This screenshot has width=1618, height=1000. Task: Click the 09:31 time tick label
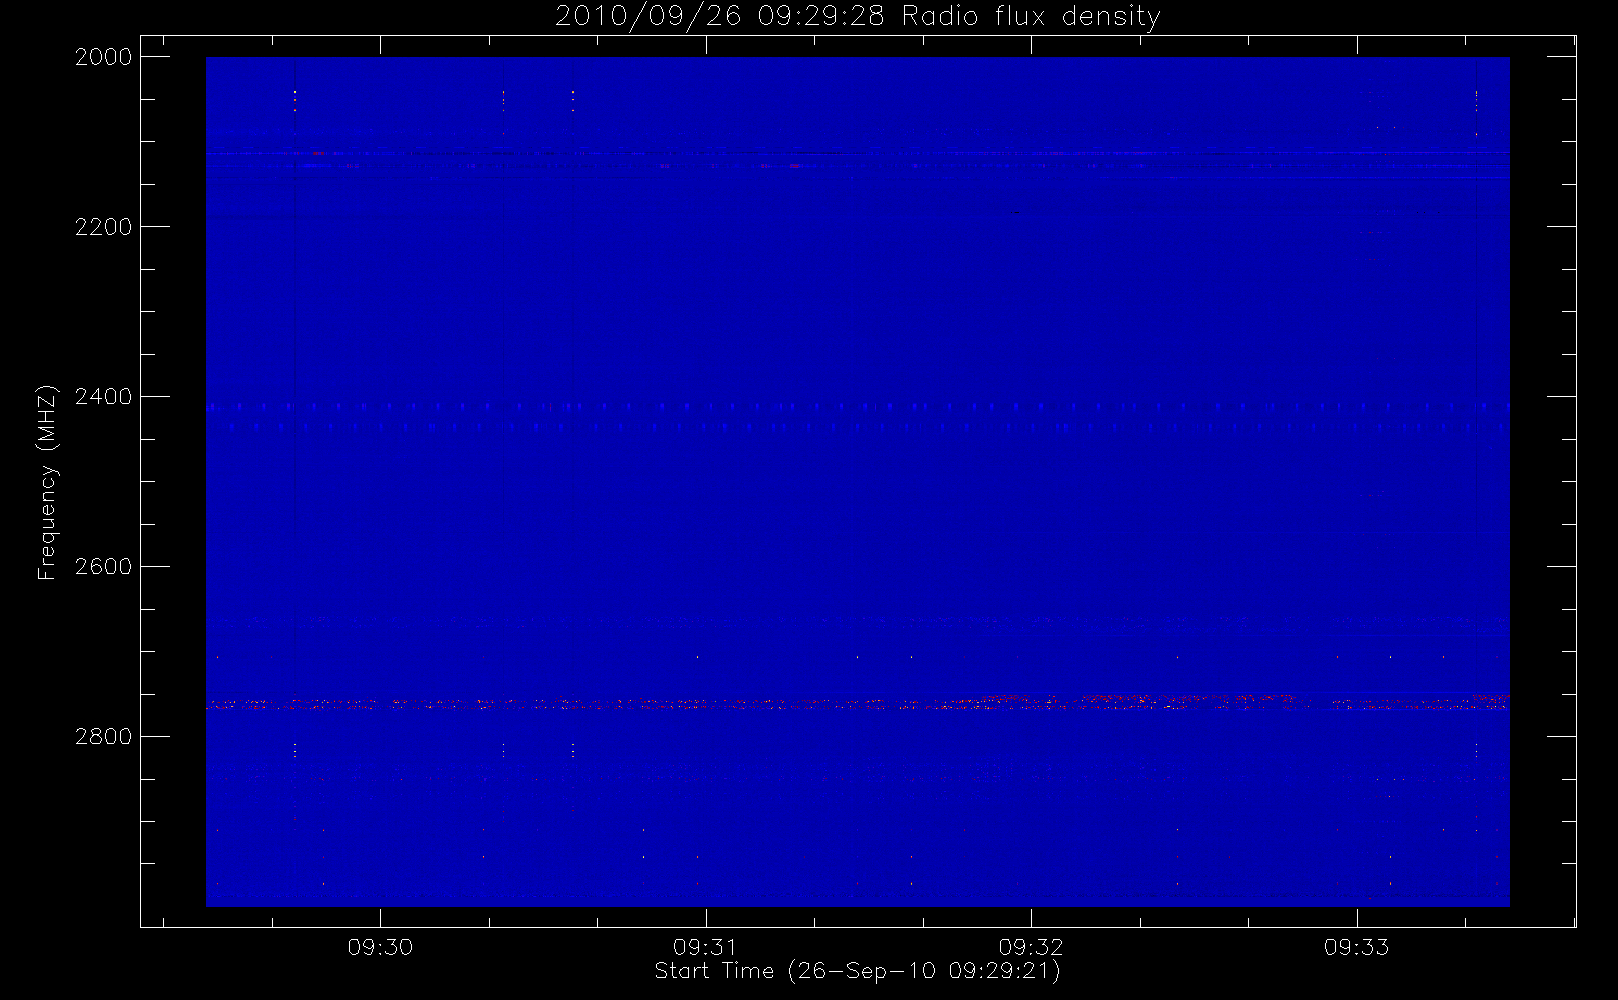706,947
